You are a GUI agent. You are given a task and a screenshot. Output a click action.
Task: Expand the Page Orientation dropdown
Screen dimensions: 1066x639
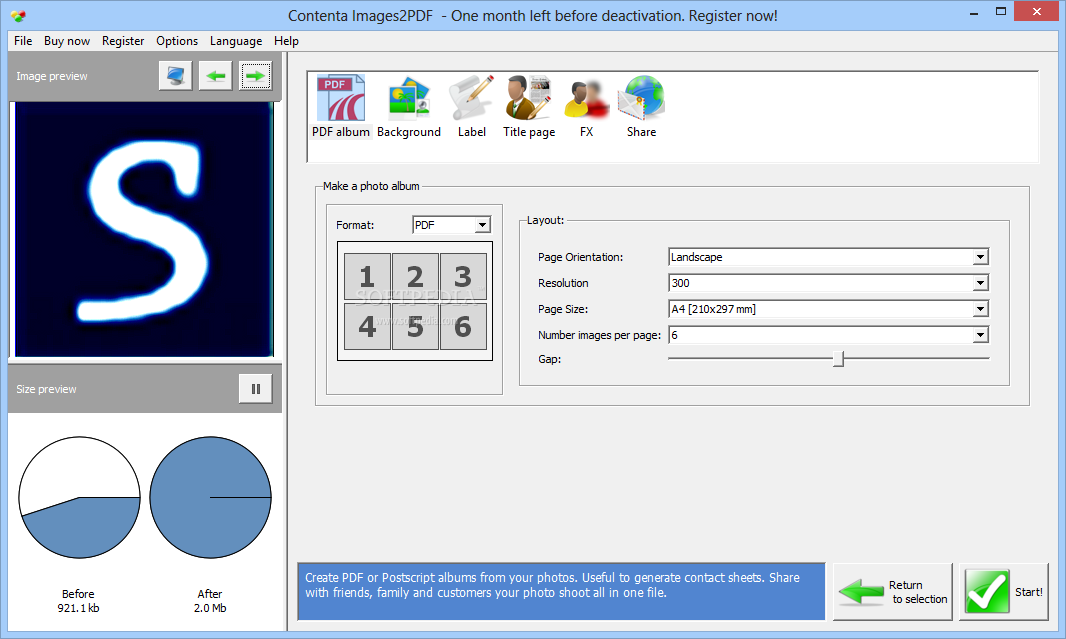coord(980,257)
